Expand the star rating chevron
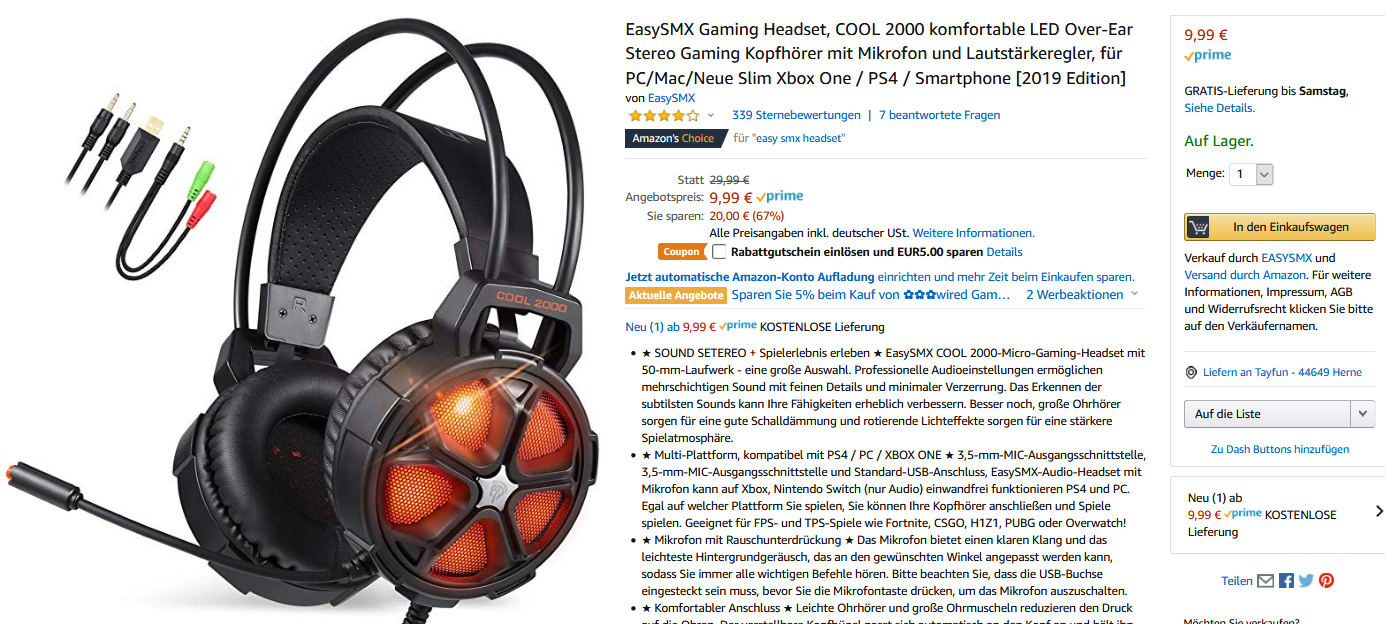The height and width of the screenshot is (624, 1385). [x=711, y=116]
